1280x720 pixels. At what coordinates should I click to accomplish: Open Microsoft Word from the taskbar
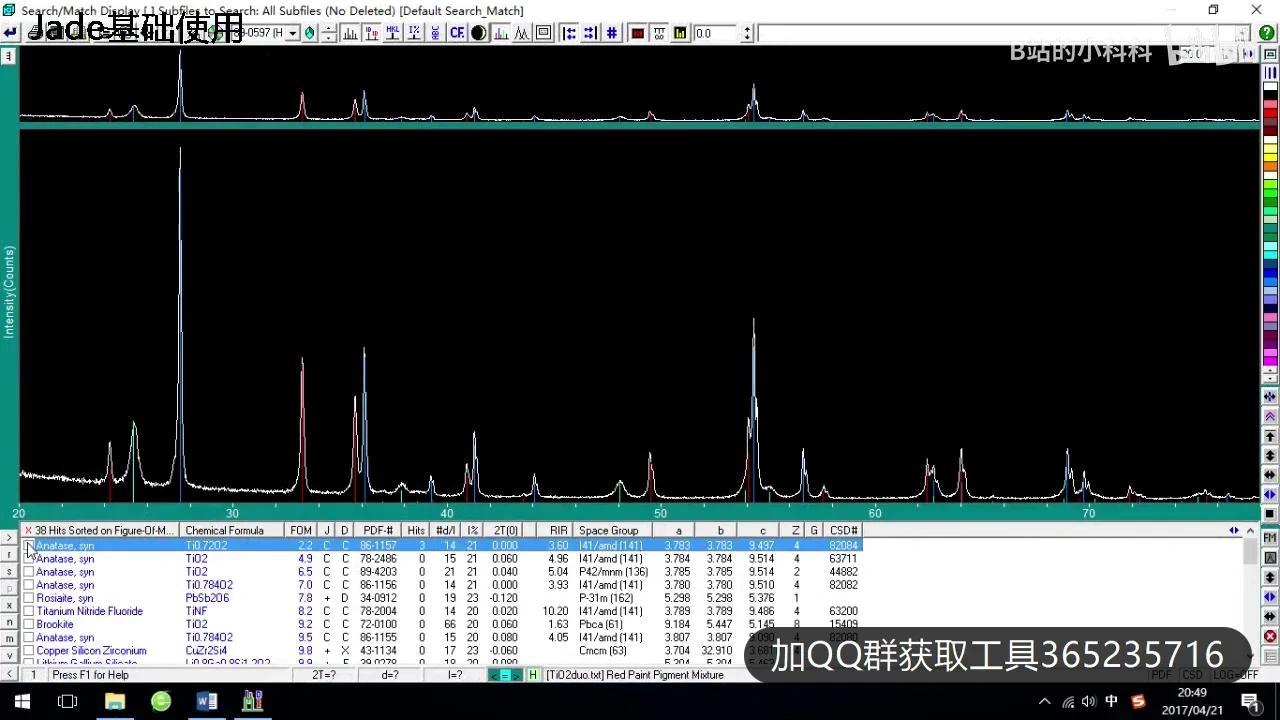tap(206, 701)
